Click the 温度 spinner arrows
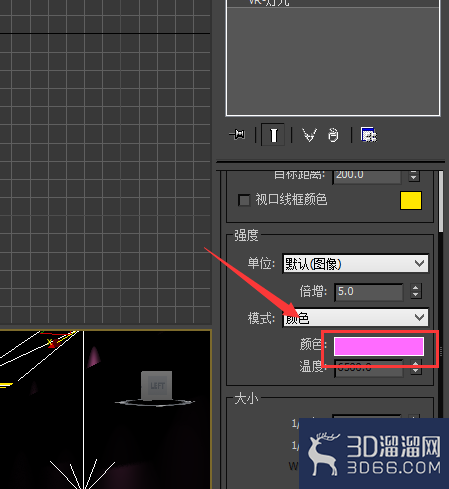 416,367
